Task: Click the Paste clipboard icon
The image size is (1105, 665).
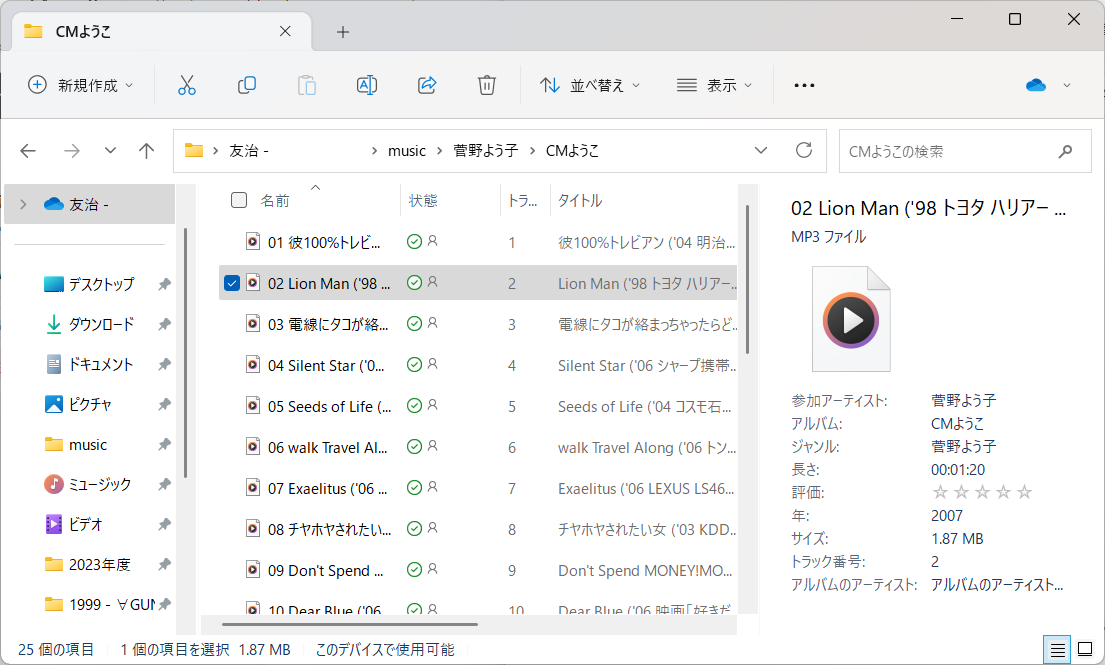Action: pos(307,85)
